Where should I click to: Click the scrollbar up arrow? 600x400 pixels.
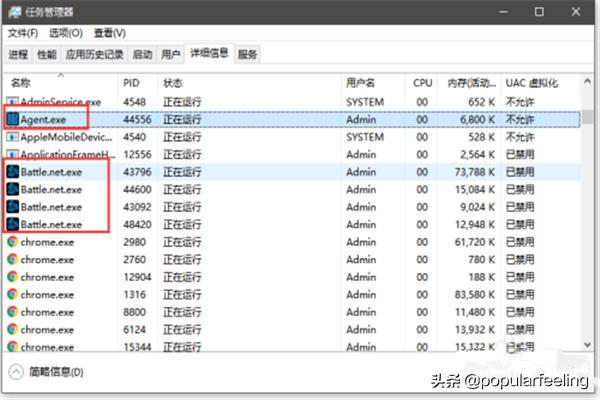coord(587,81)
